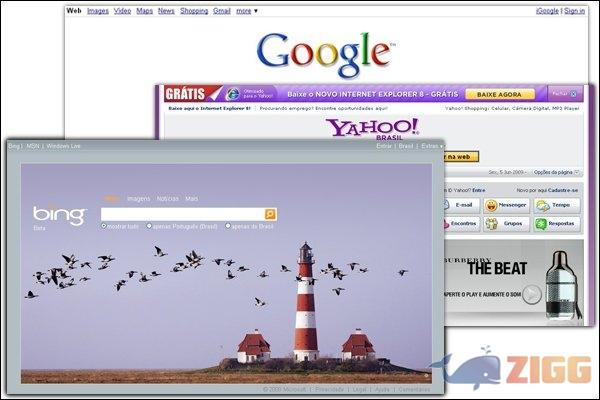
Task: Click into the Bing search input field
Action: tap(183, 214)
